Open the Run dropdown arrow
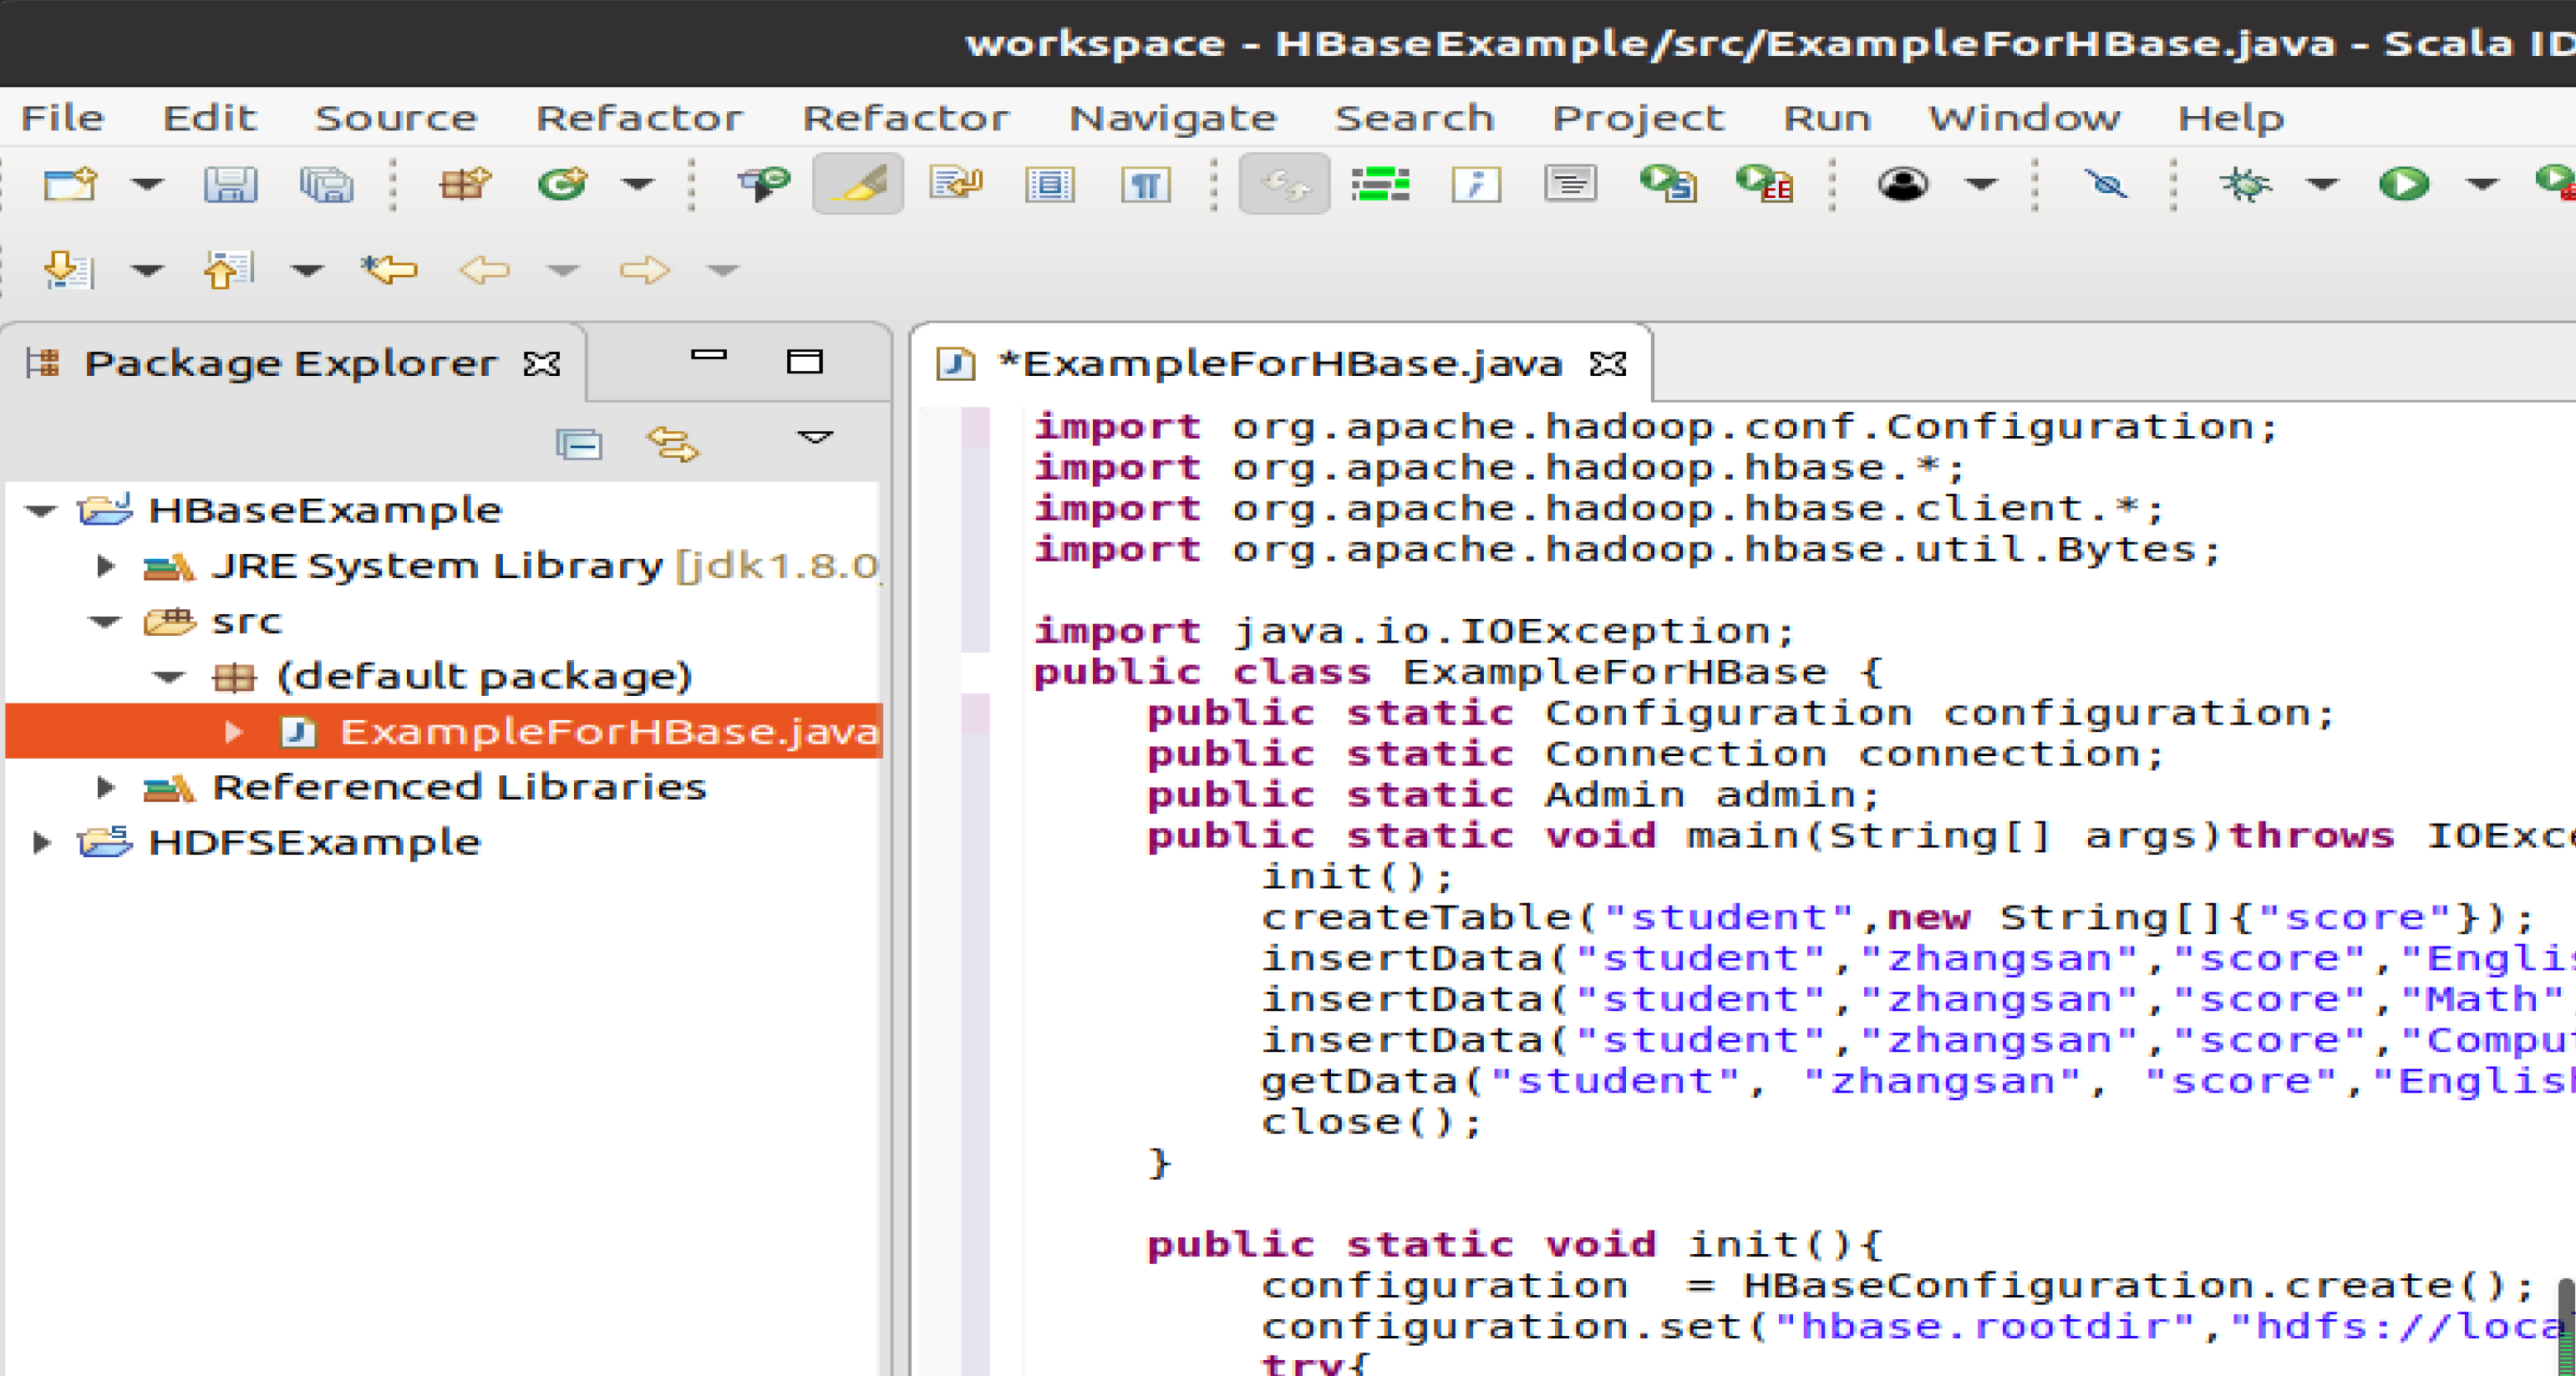2576x1376 pixels. click(2482, 185)
